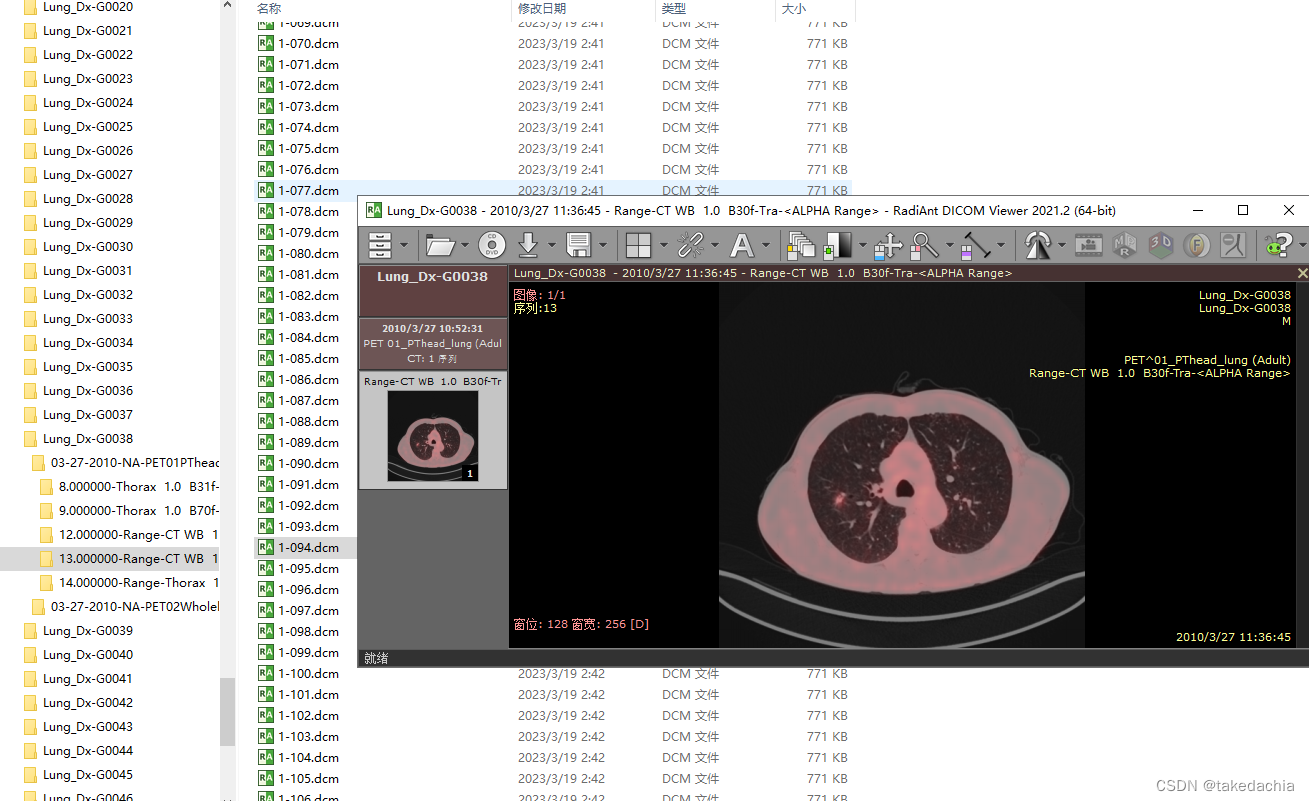1309x801 pixels.
Task: Open the help menu with question mark icon
Action: click(x=1280, y=245)
